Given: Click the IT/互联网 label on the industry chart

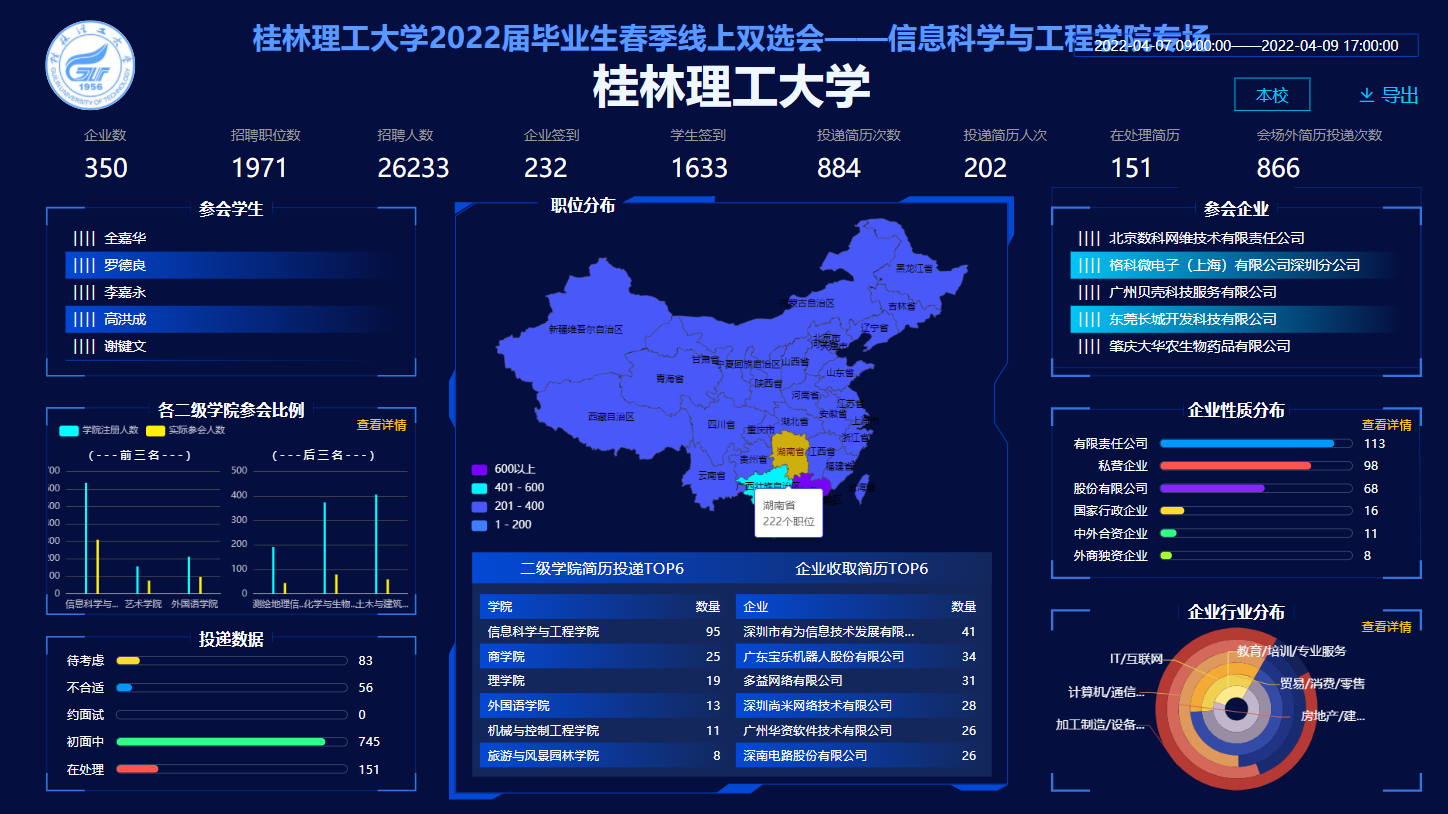Looking at the screenshot, I should coord(1136,659).
